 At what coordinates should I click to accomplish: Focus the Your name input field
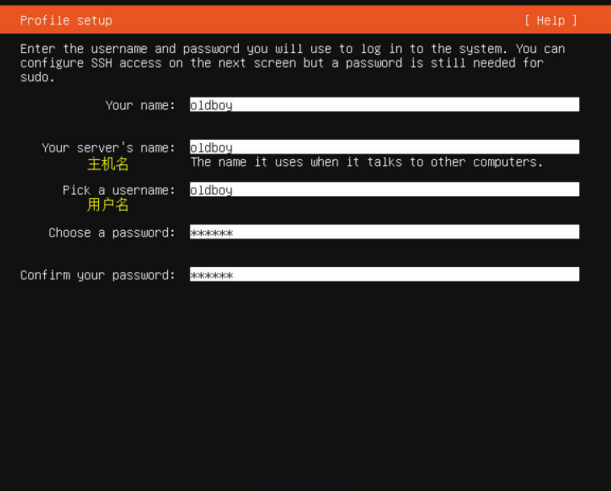click(384, 105)
